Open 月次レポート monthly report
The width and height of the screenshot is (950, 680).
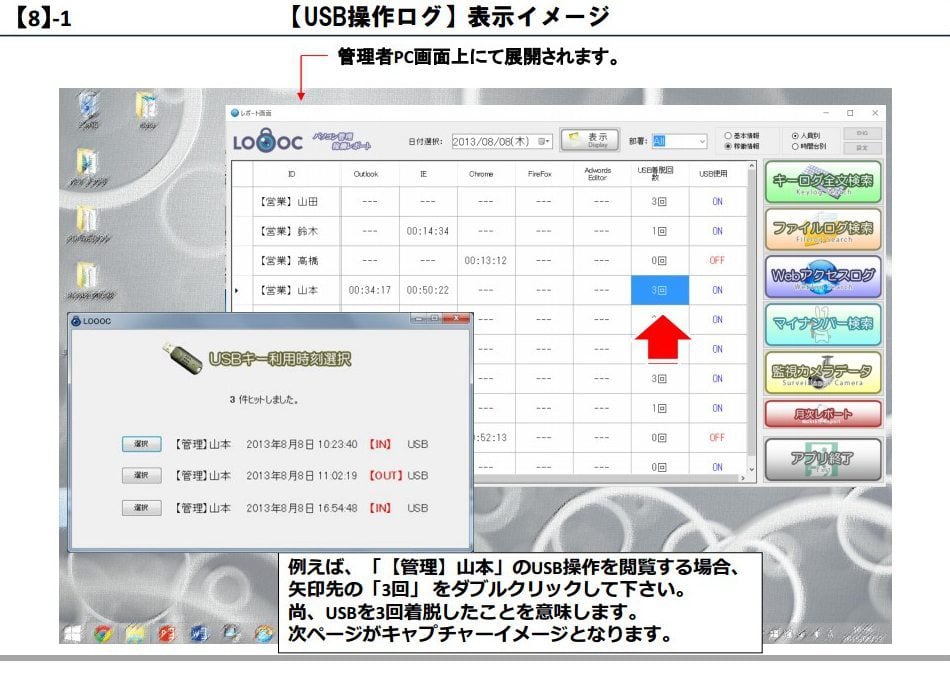click(x=822, y=414)
